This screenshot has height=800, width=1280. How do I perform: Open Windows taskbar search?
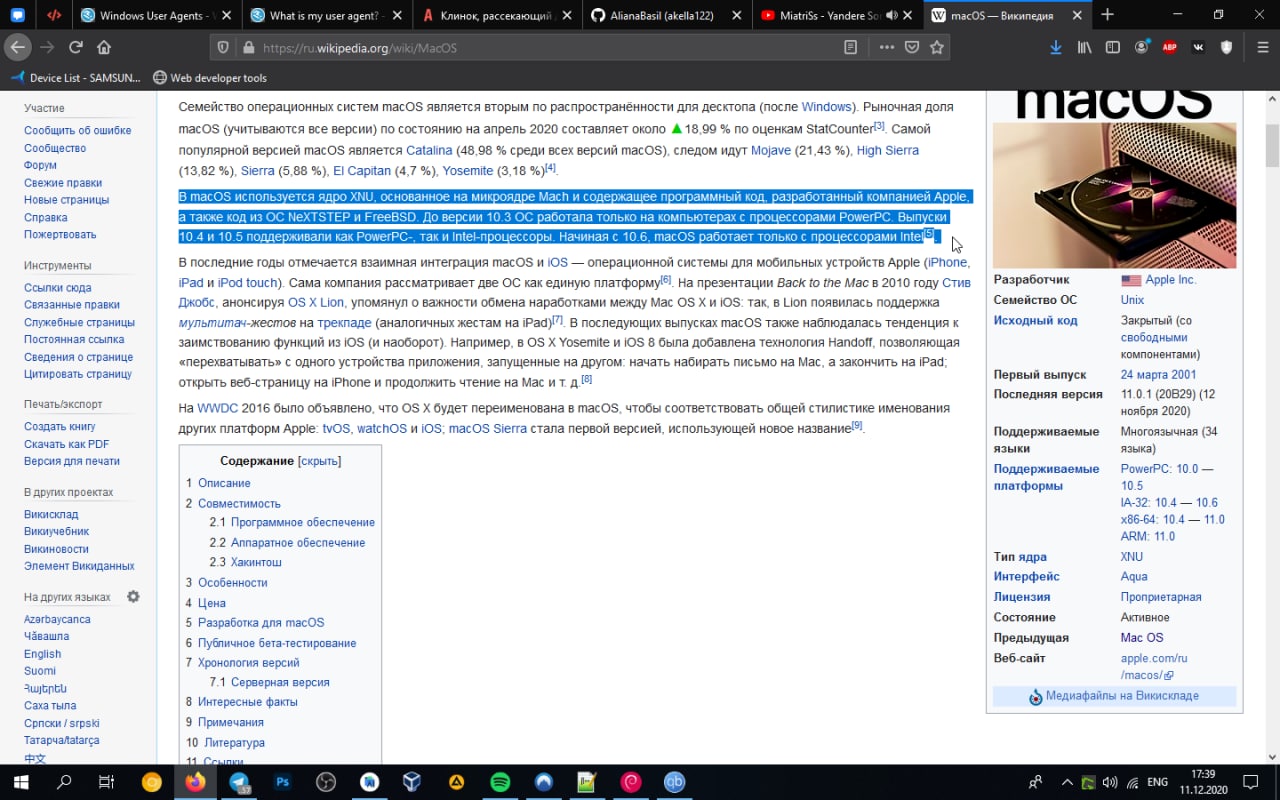[64, 782]
